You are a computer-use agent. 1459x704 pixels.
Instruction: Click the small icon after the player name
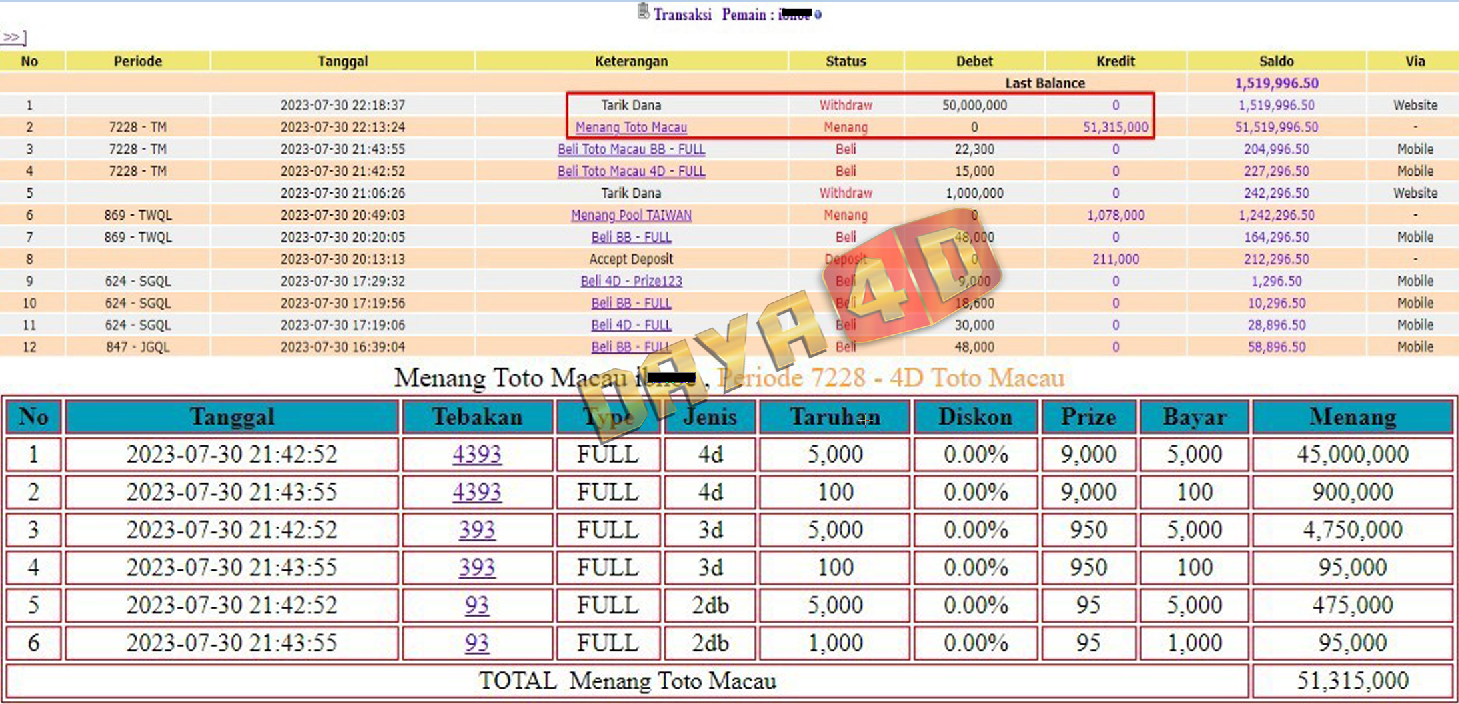818,15
